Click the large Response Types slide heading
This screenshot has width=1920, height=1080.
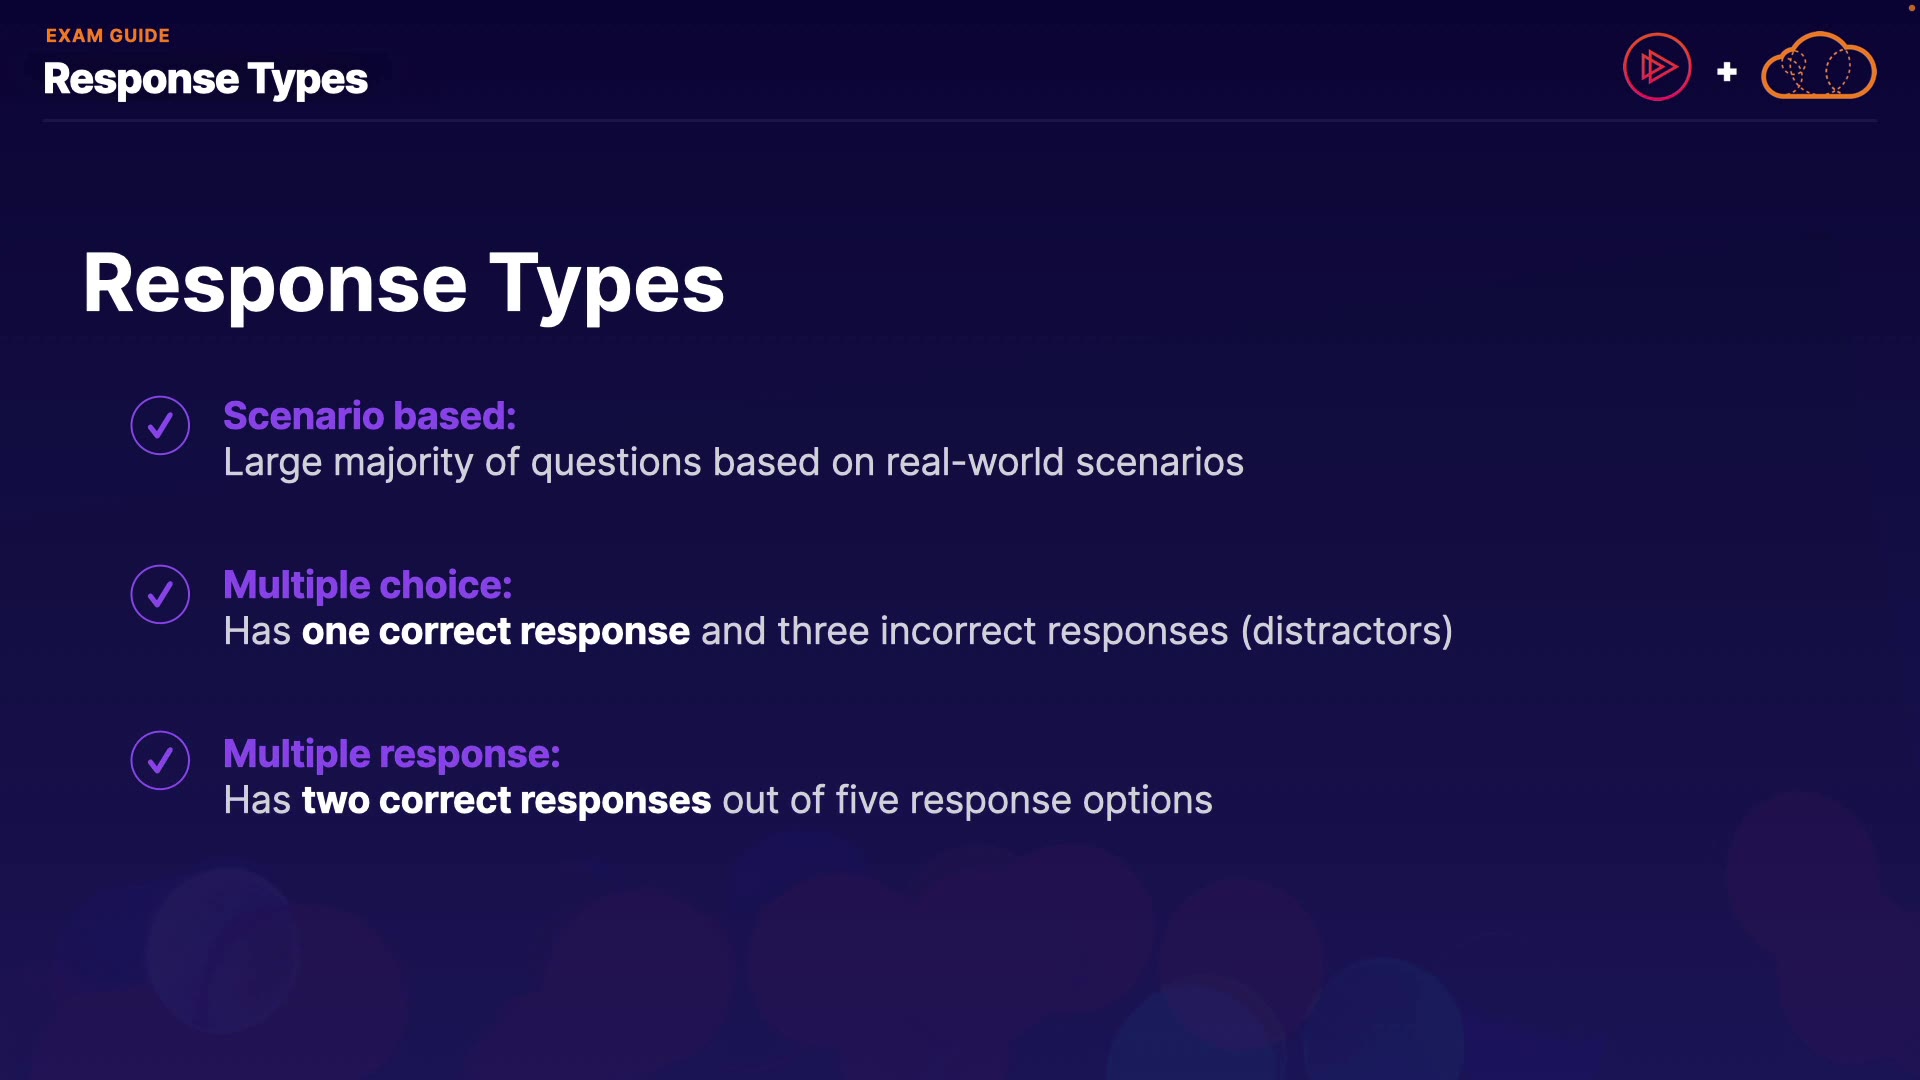(403, 284)
